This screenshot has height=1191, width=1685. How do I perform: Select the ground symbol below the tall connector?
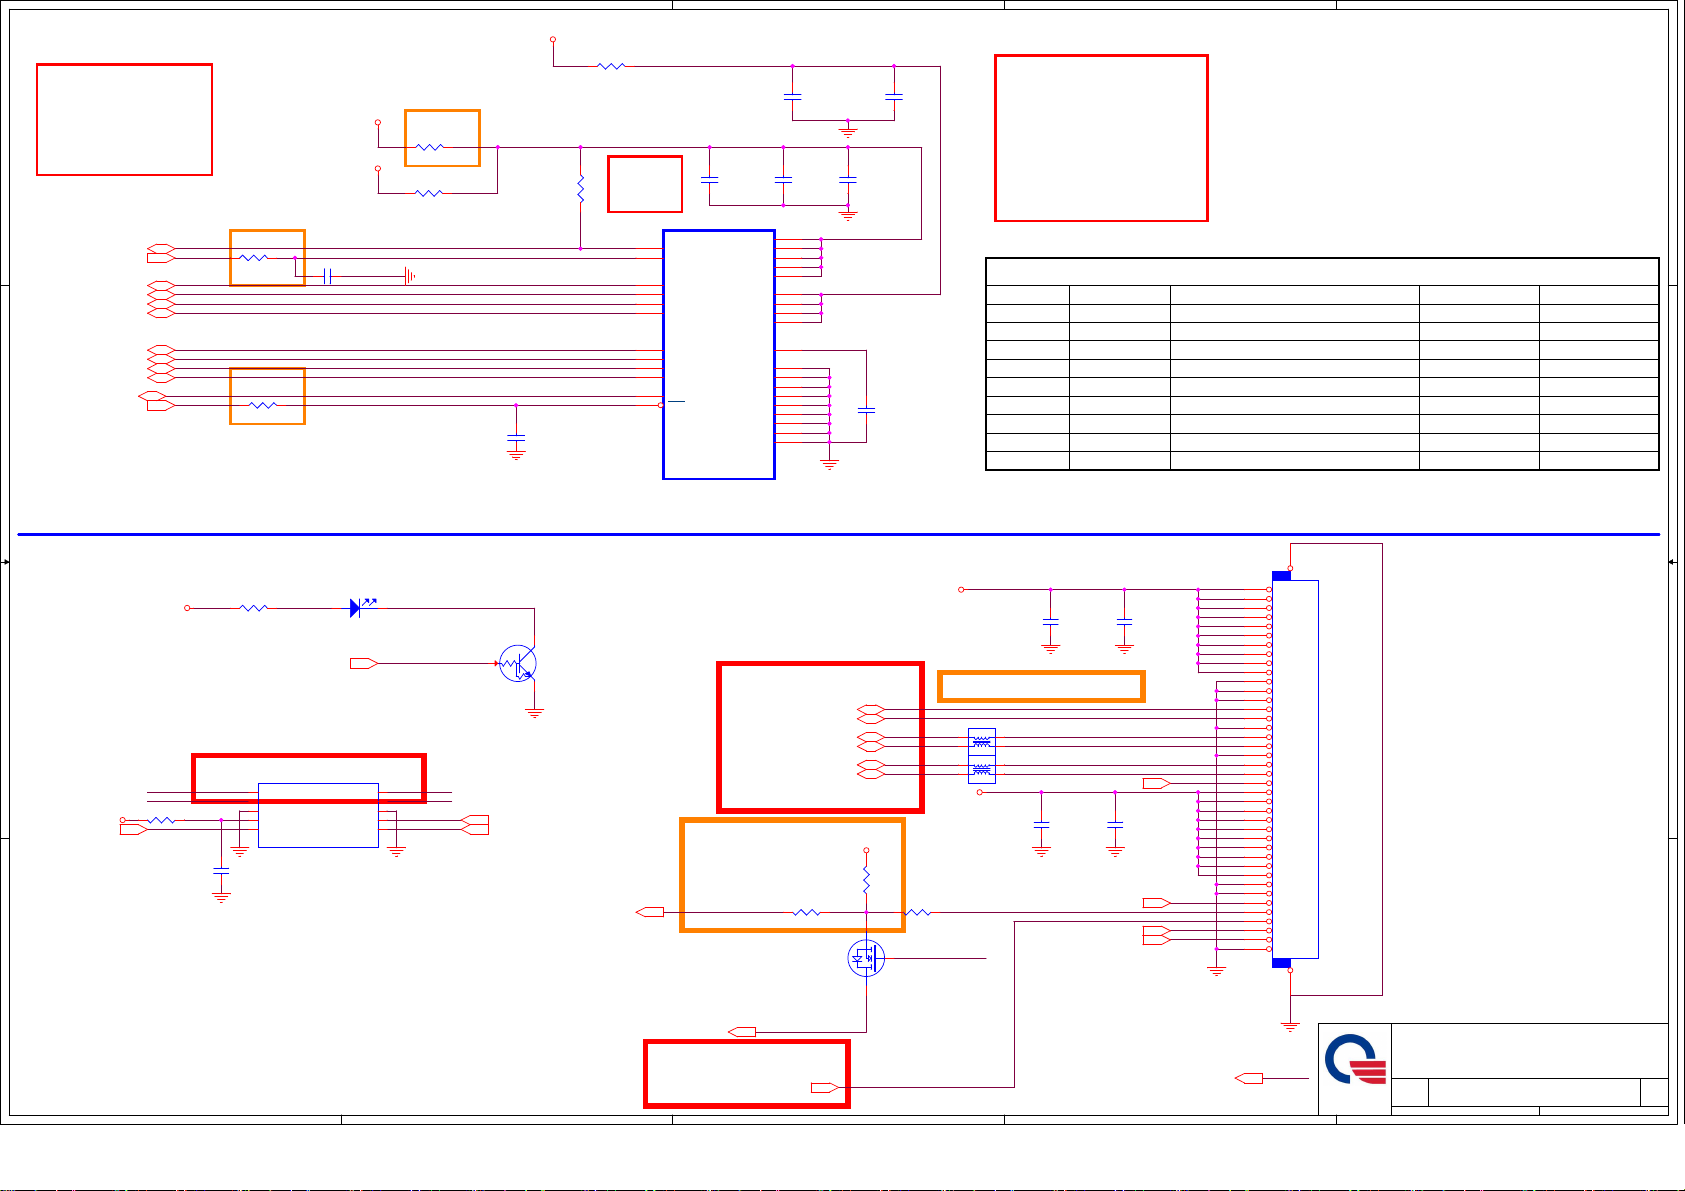[1290, 1027]
